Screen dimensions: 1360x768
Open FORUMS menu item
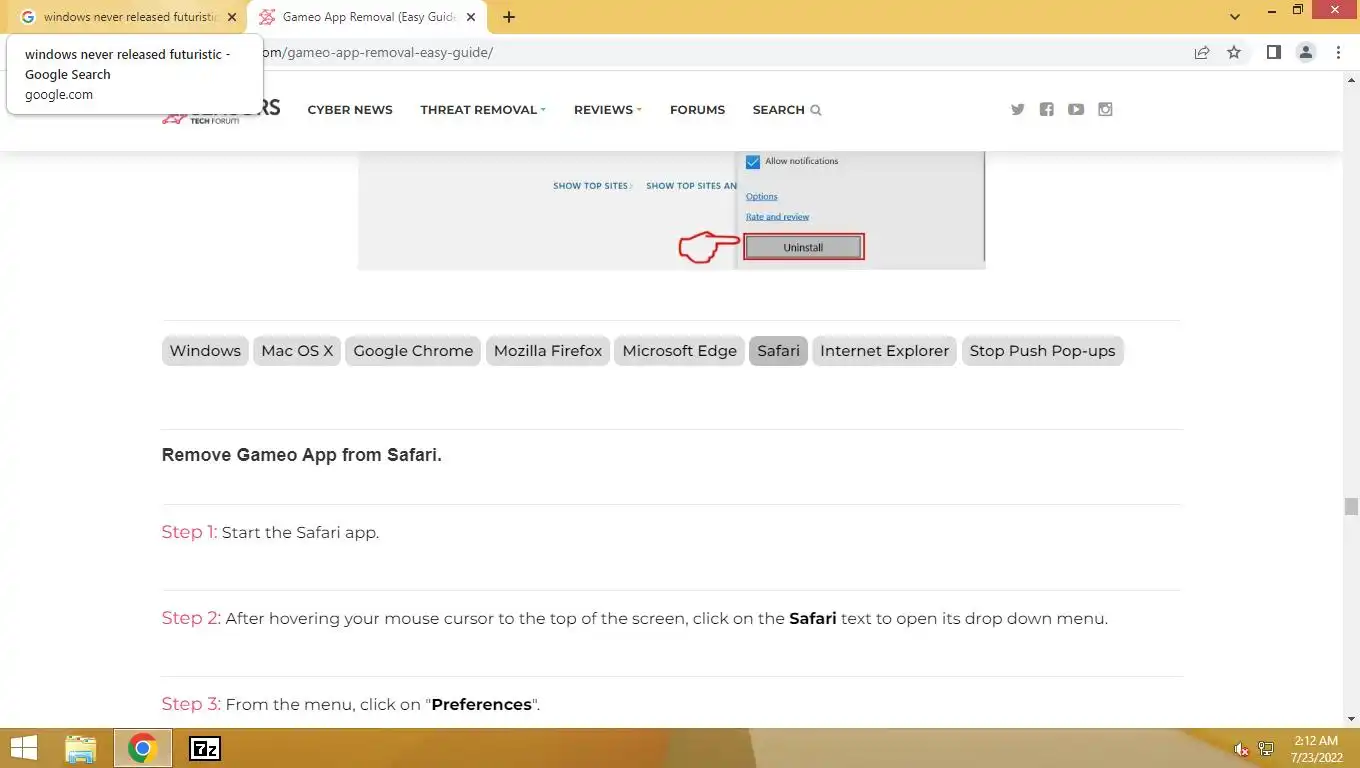(x=697, y=110)
